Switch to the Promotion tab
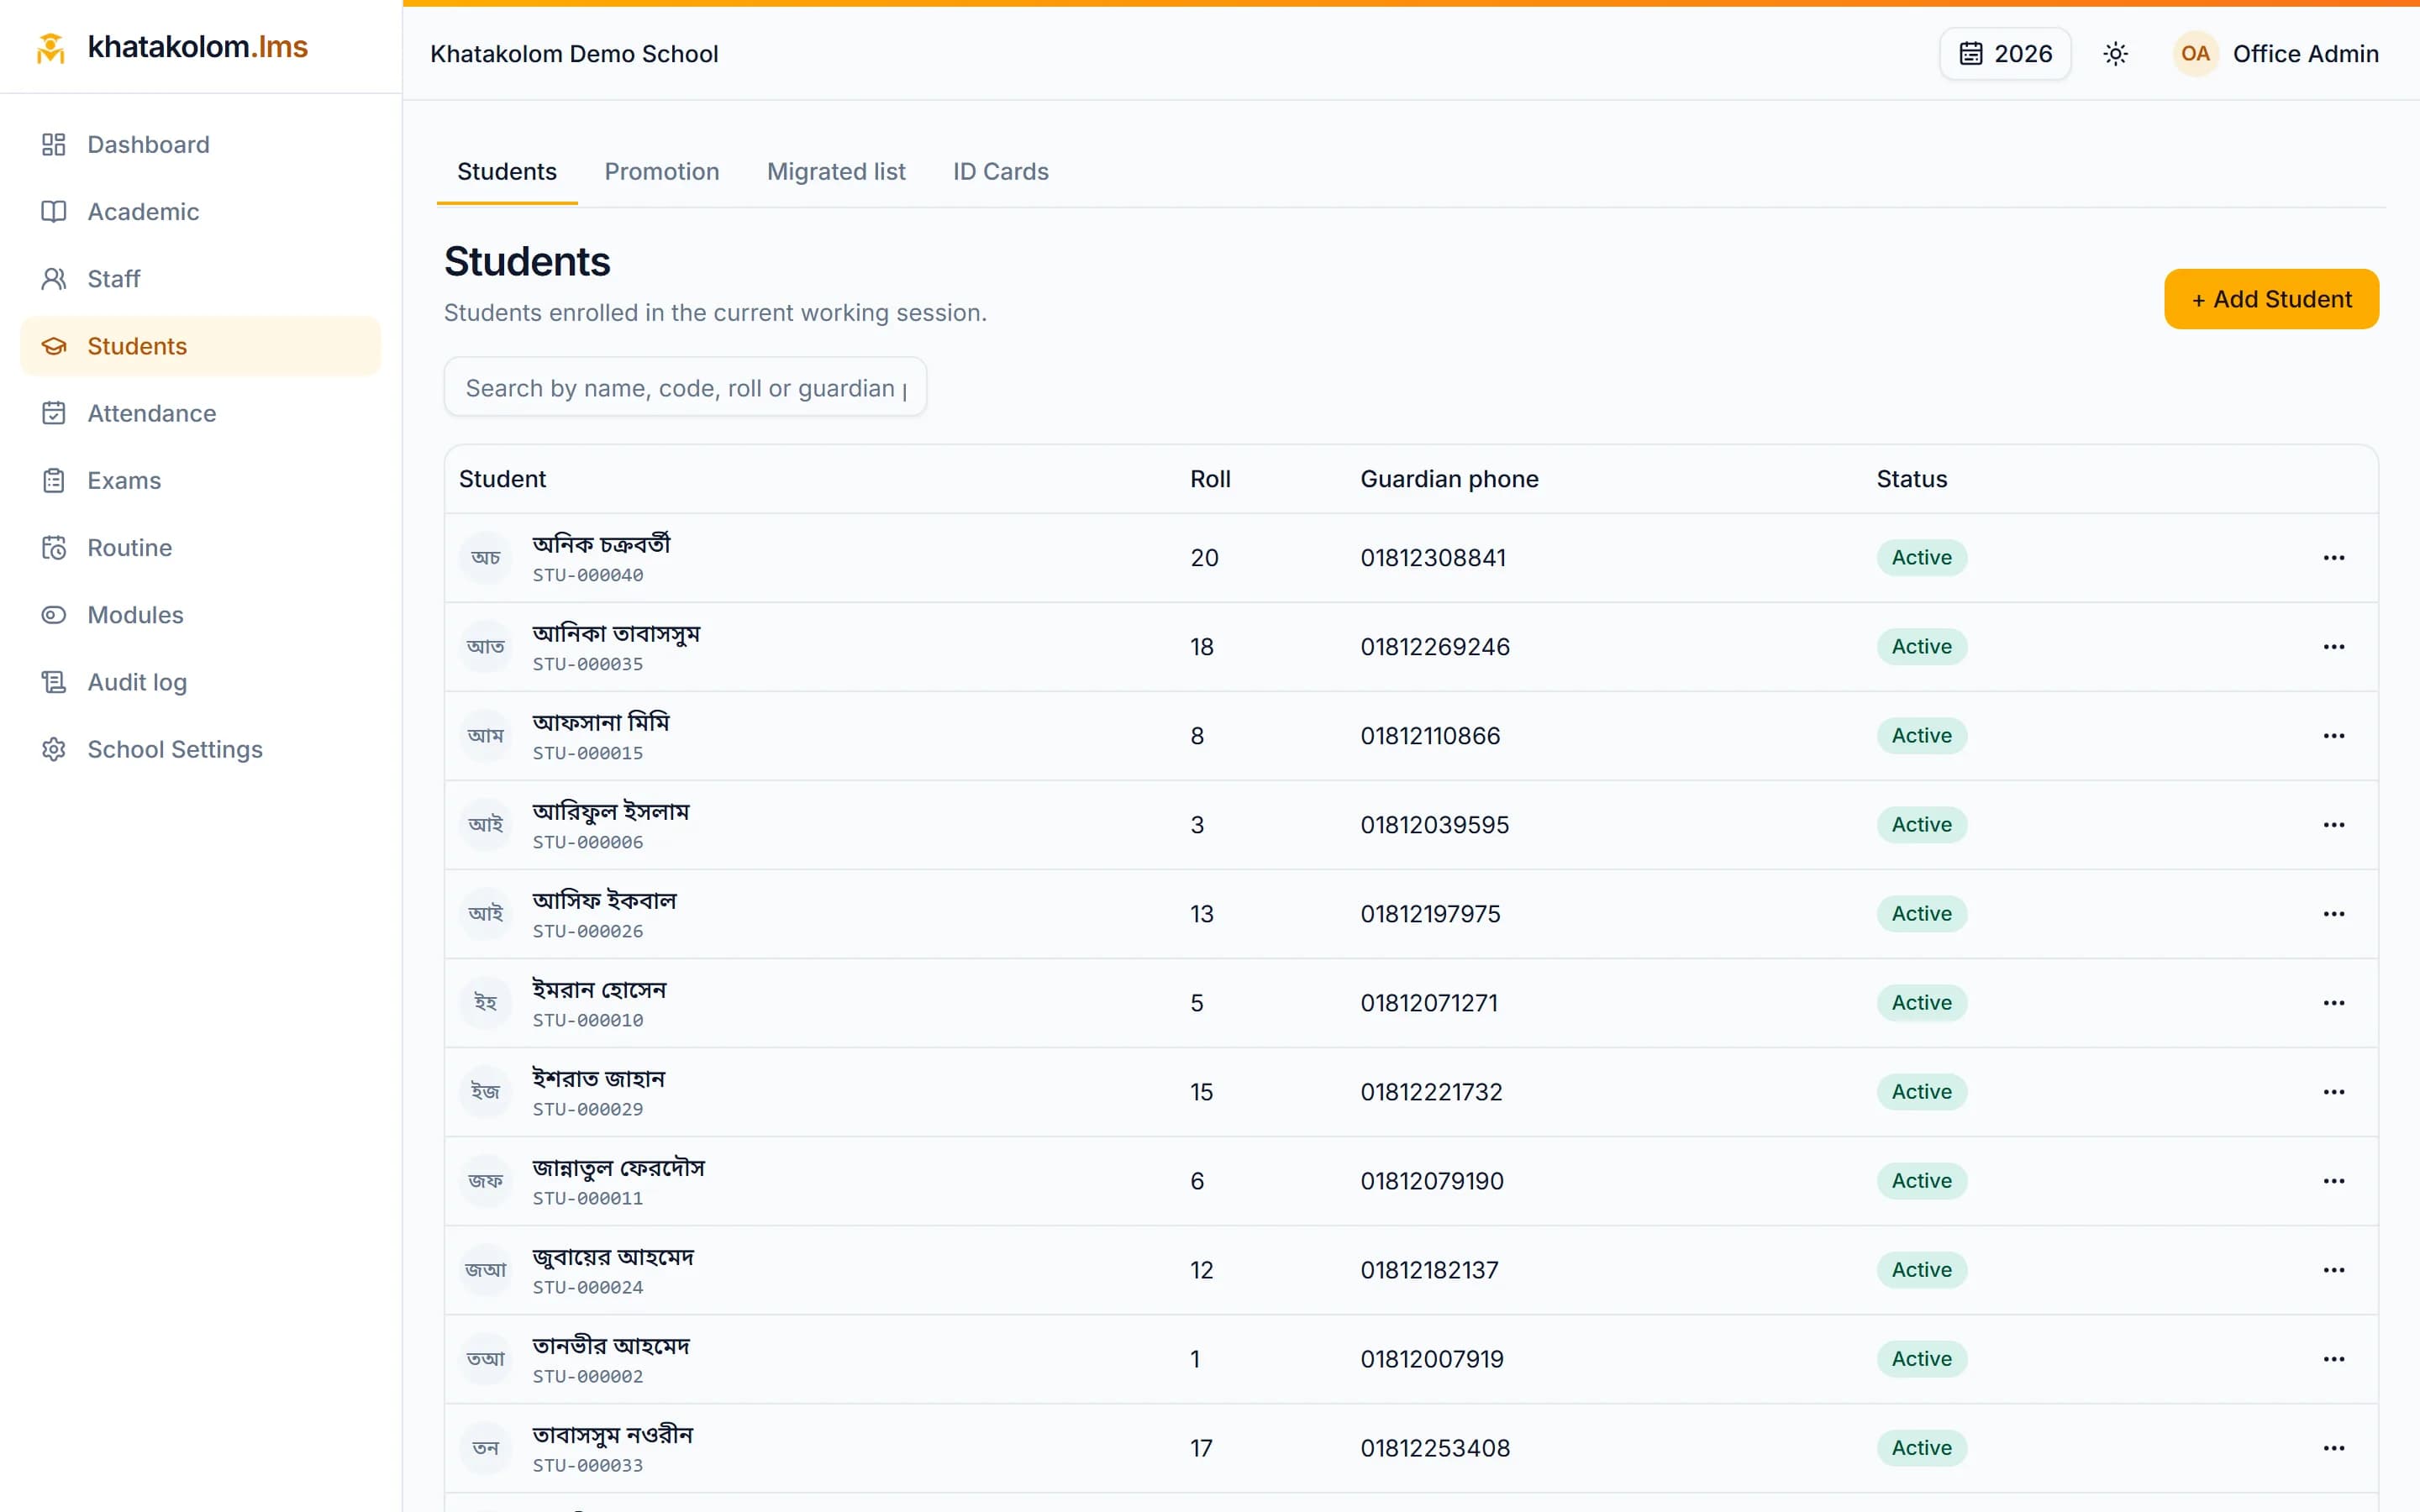This screenshot has height=1512, width=2420. click(662, 172)
